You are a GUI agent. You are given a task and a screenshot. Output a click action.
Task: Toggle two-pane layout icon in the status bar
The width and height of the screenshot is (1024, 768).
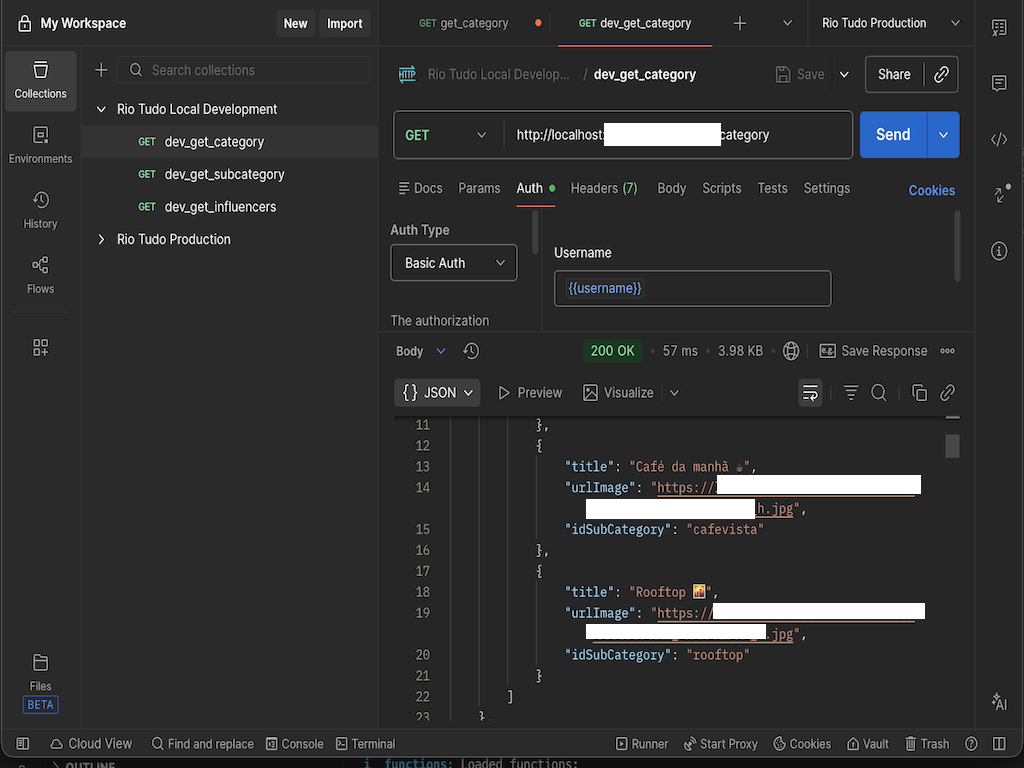tap(999, 744)
